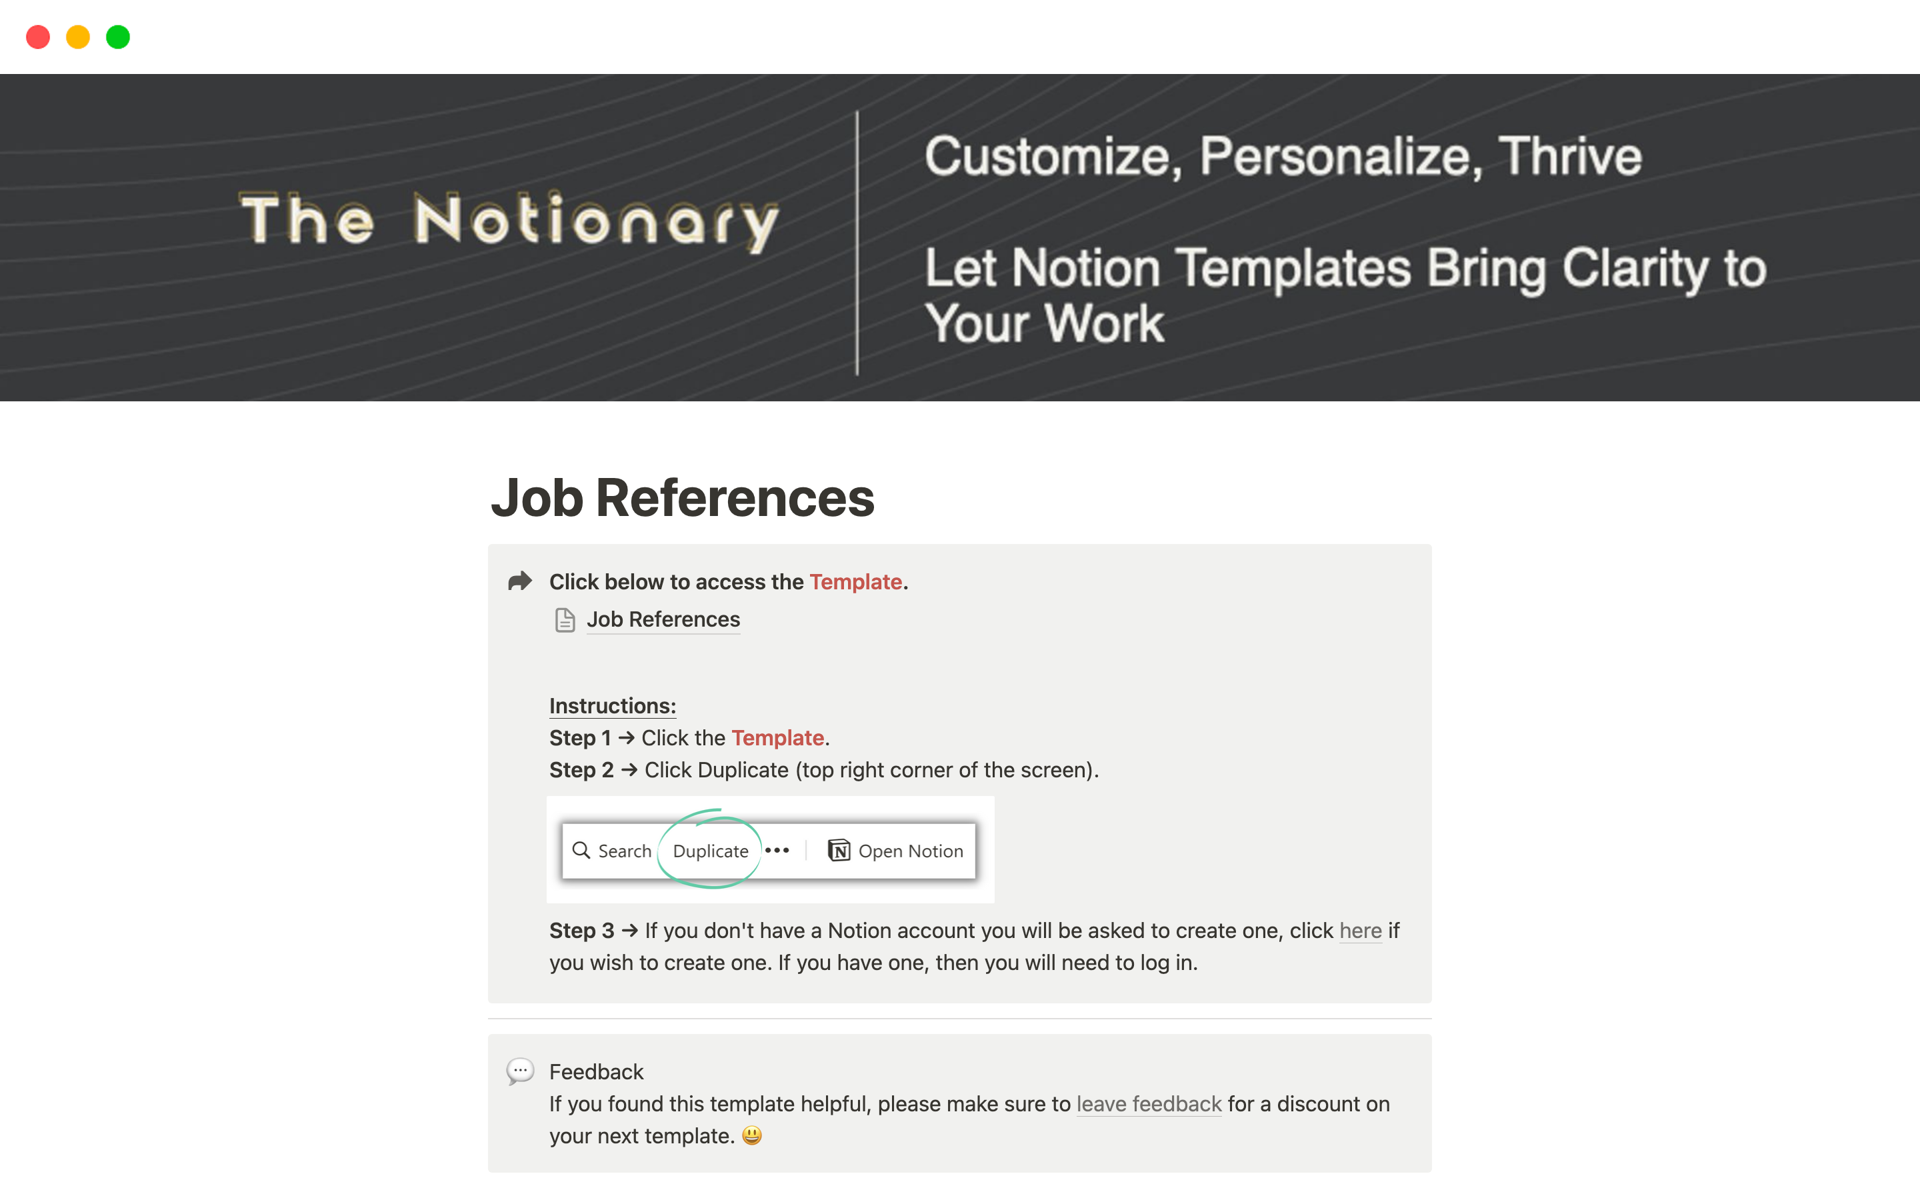Click the leave feedback hyperlink

[1150, 1103]
